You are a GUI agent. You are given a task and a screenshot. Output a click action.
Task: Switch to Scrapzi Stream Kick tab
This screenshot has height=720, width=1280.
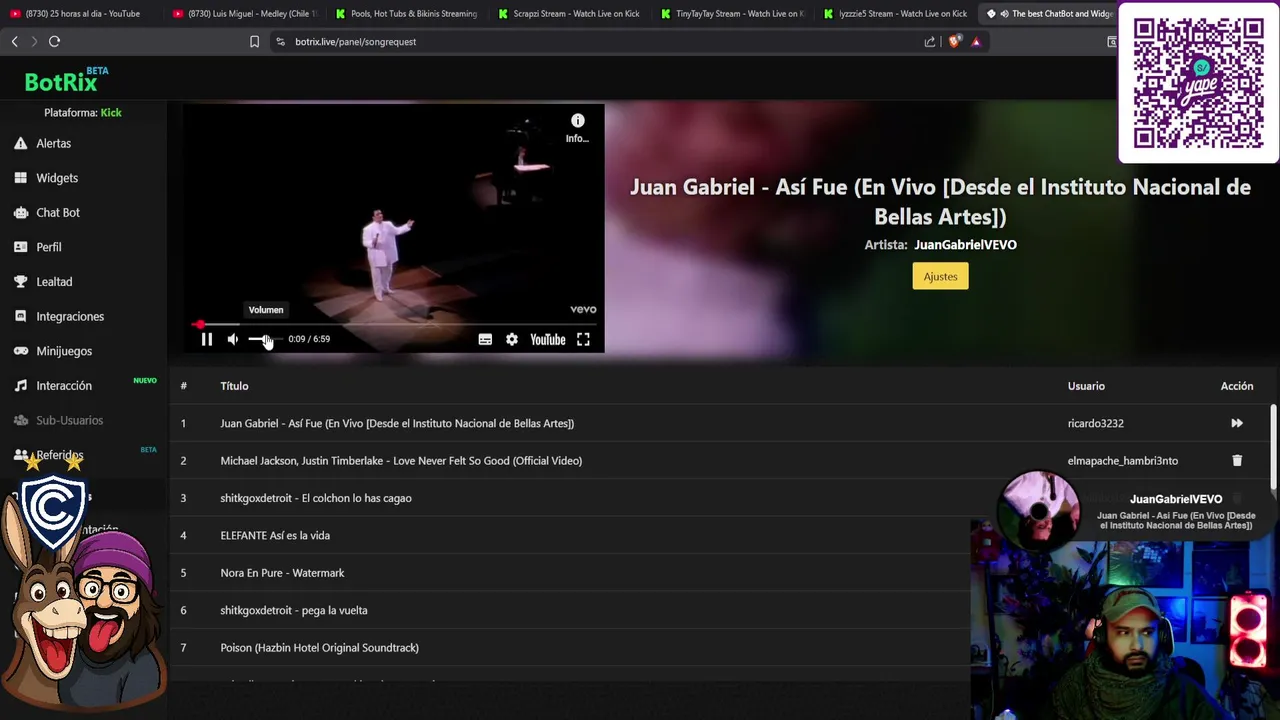coord(568,14)
